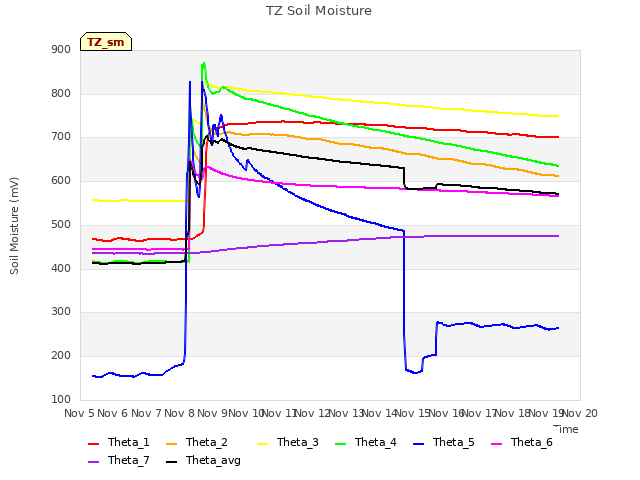Toggle Theta_6 series in legend
640x480 pixels.
point(522,442)
